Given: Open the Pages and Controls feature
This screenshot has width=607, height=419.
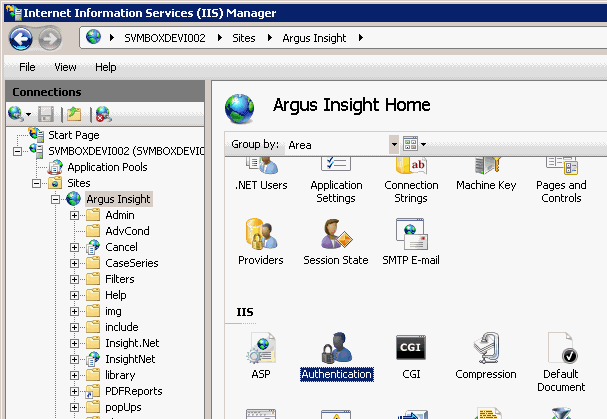Looking at the screenshot, I should 561,181.
